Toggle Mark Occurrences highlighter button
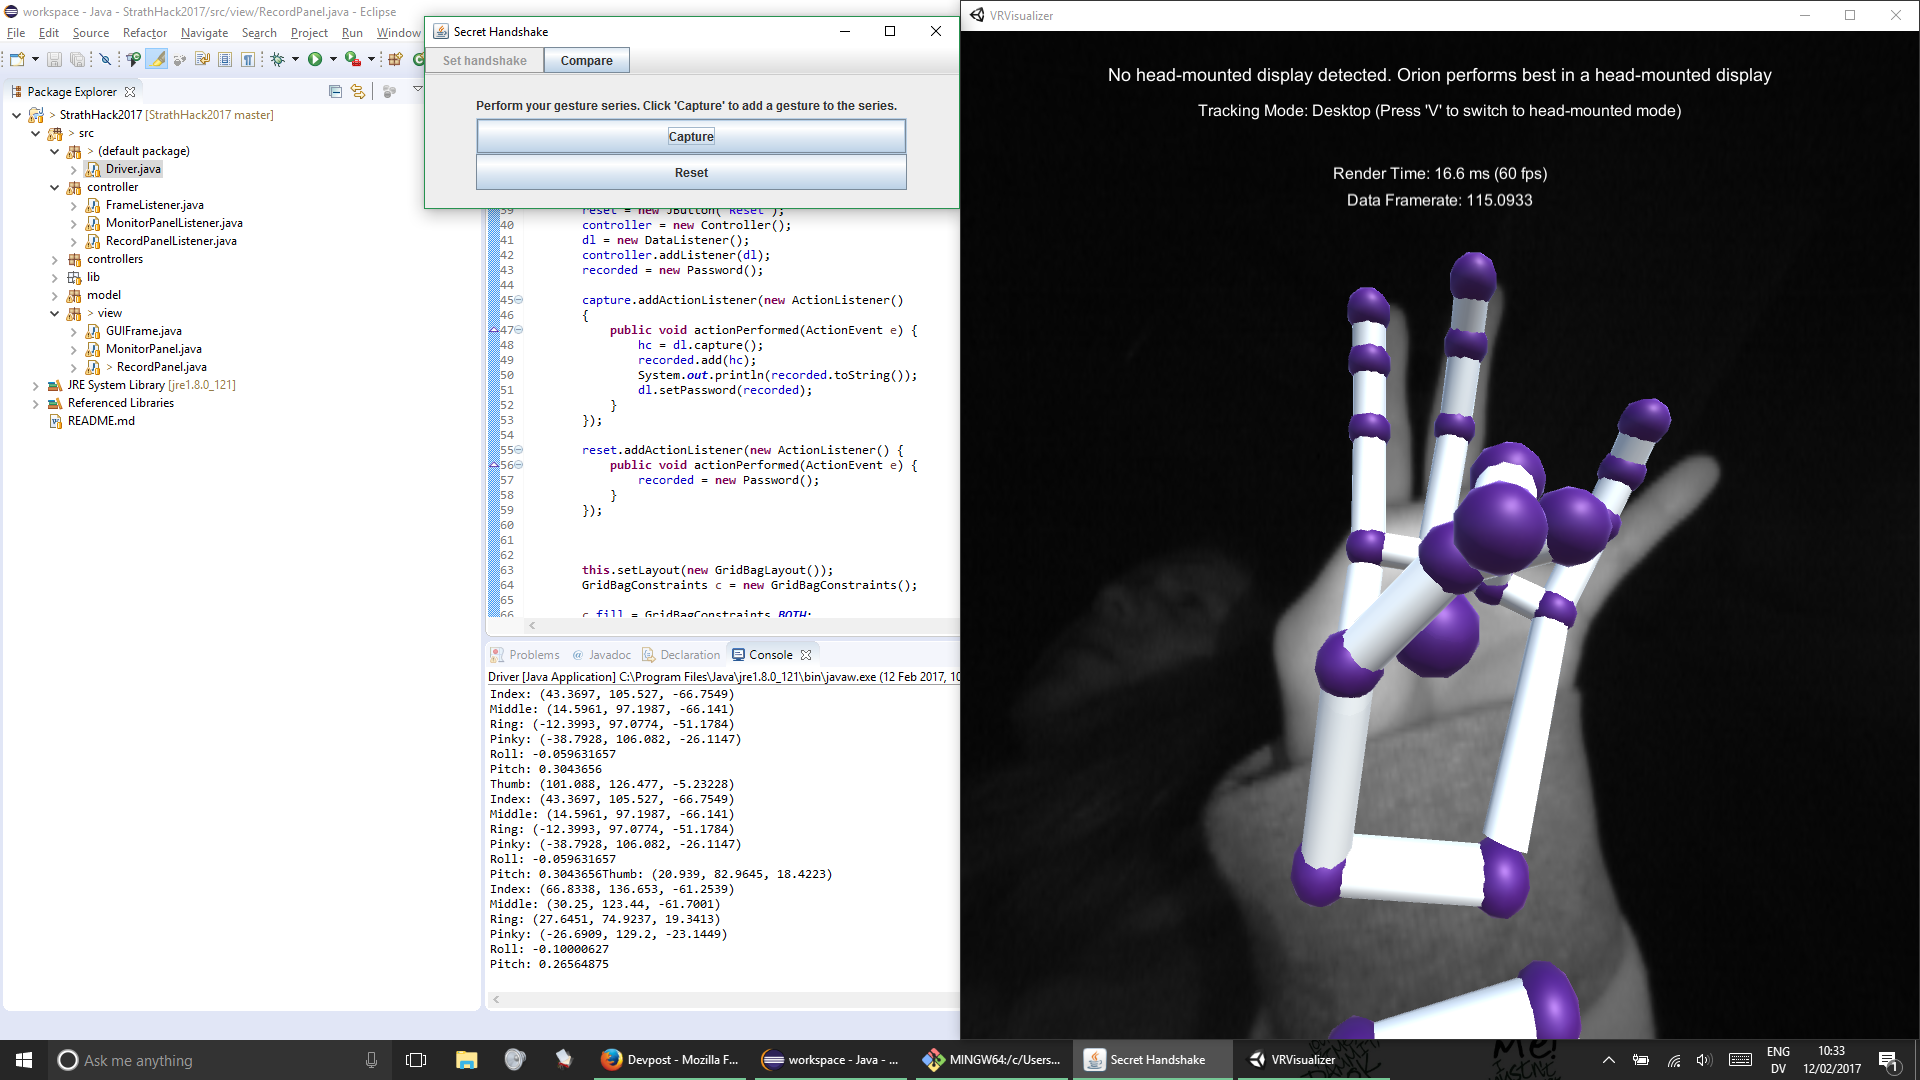 coord(158,60)
